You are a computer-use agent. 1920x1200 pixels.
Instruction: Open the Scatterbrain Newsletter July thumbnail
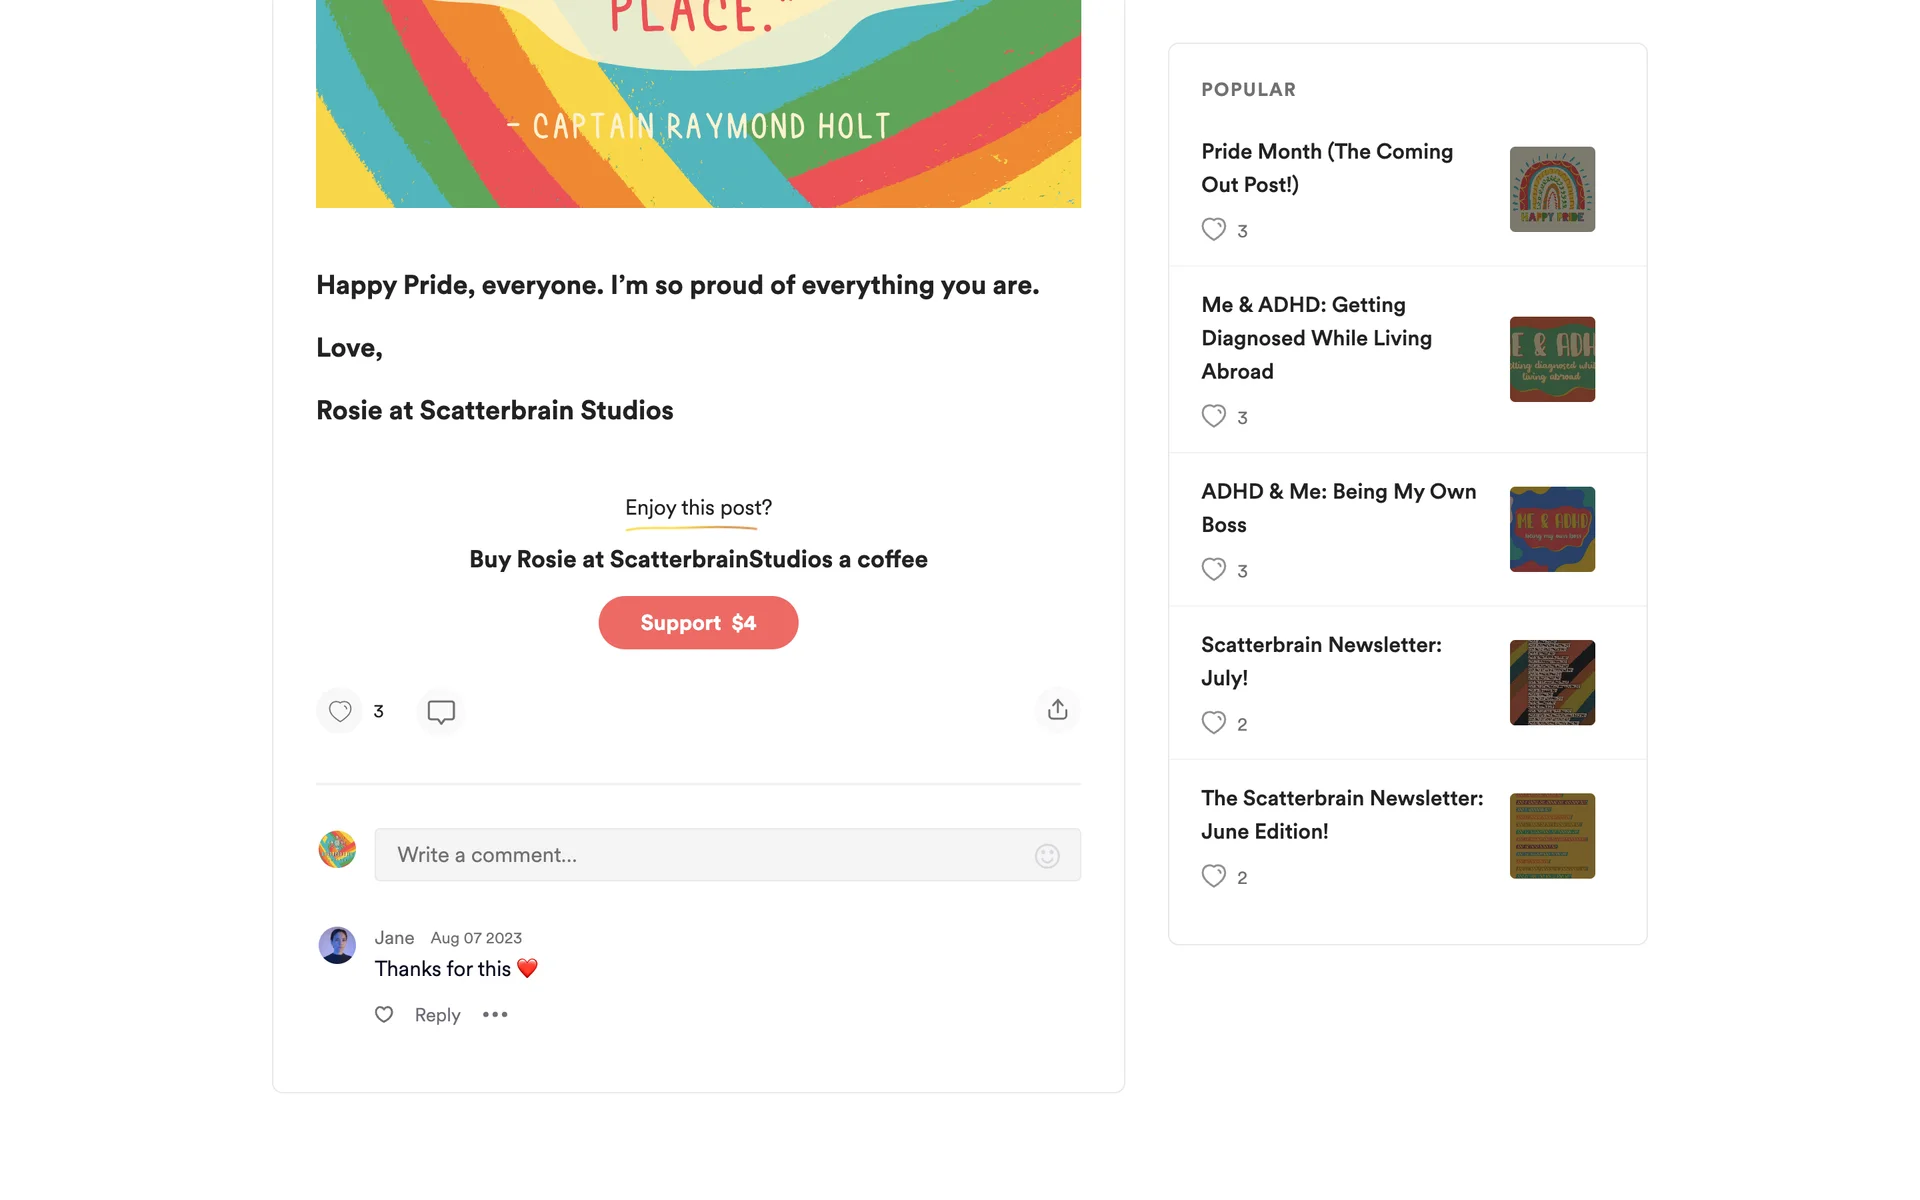[x=1552, y=683]
